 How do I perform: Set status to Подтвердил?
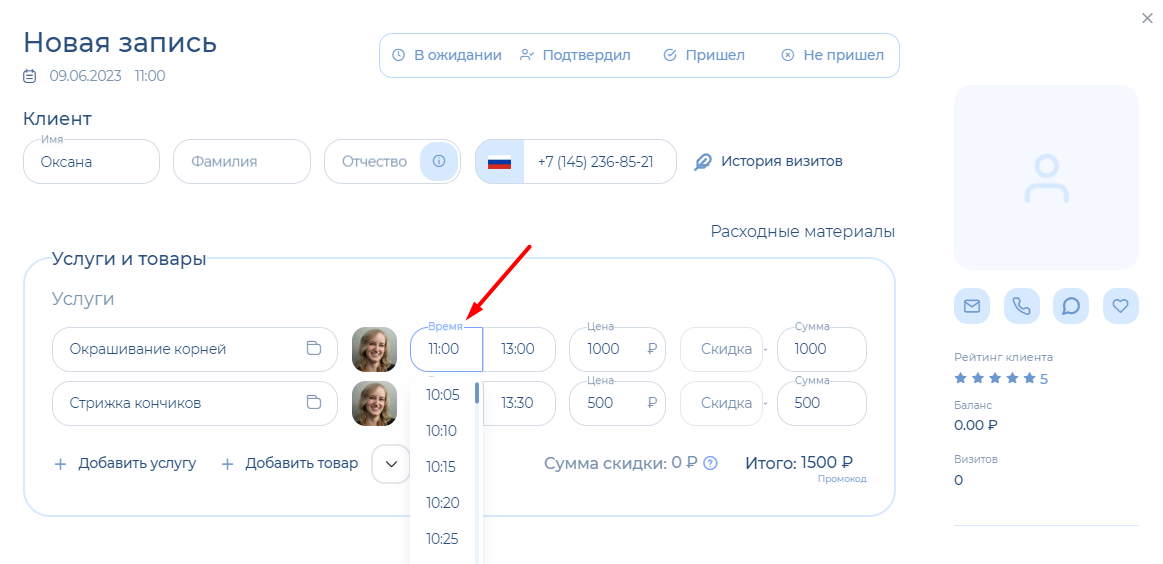pyautogui.click(x=575, y=55)
